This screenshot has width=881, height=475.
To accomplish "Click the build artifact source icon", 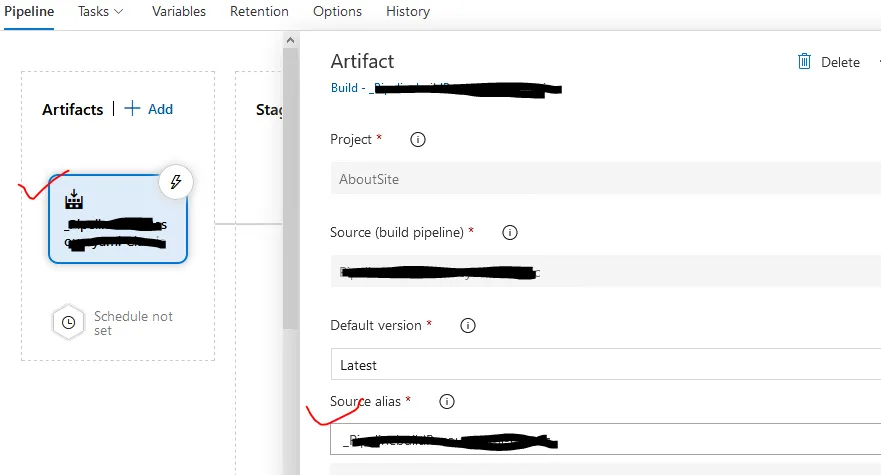I will click(73, 200).
